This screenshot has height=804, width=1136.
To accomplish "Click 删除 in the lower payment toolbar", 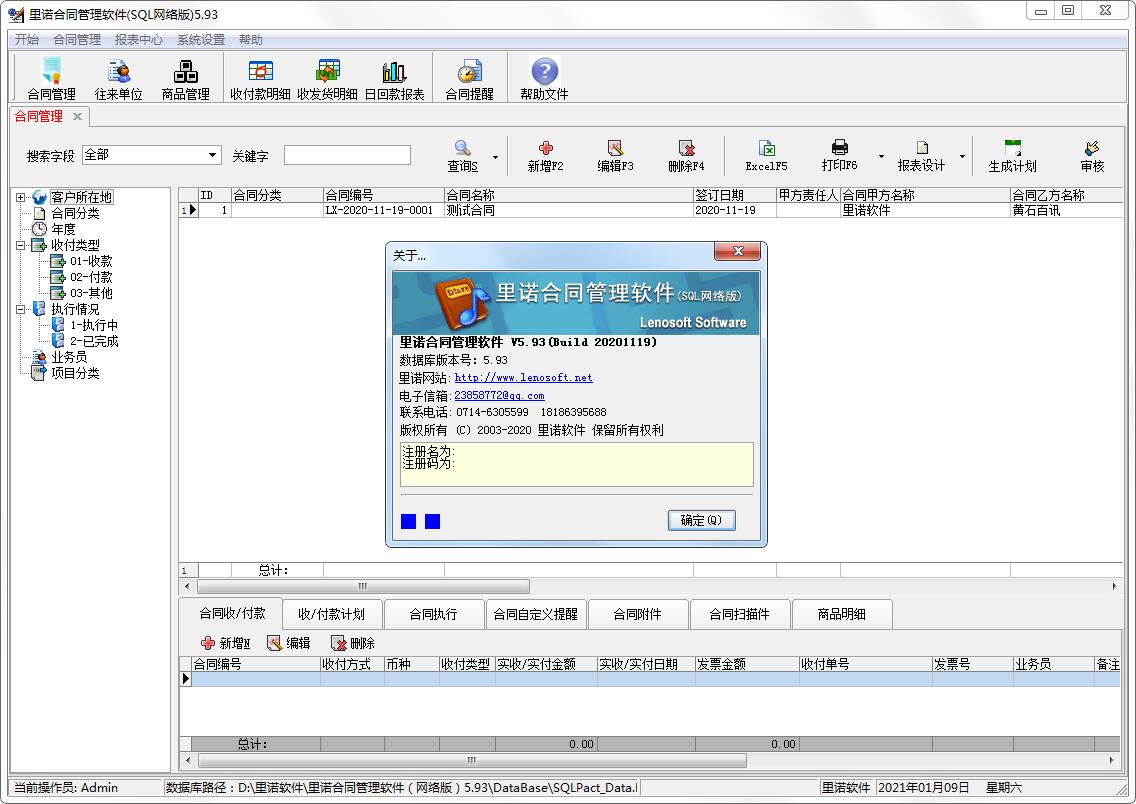I will tap(353, 643).
